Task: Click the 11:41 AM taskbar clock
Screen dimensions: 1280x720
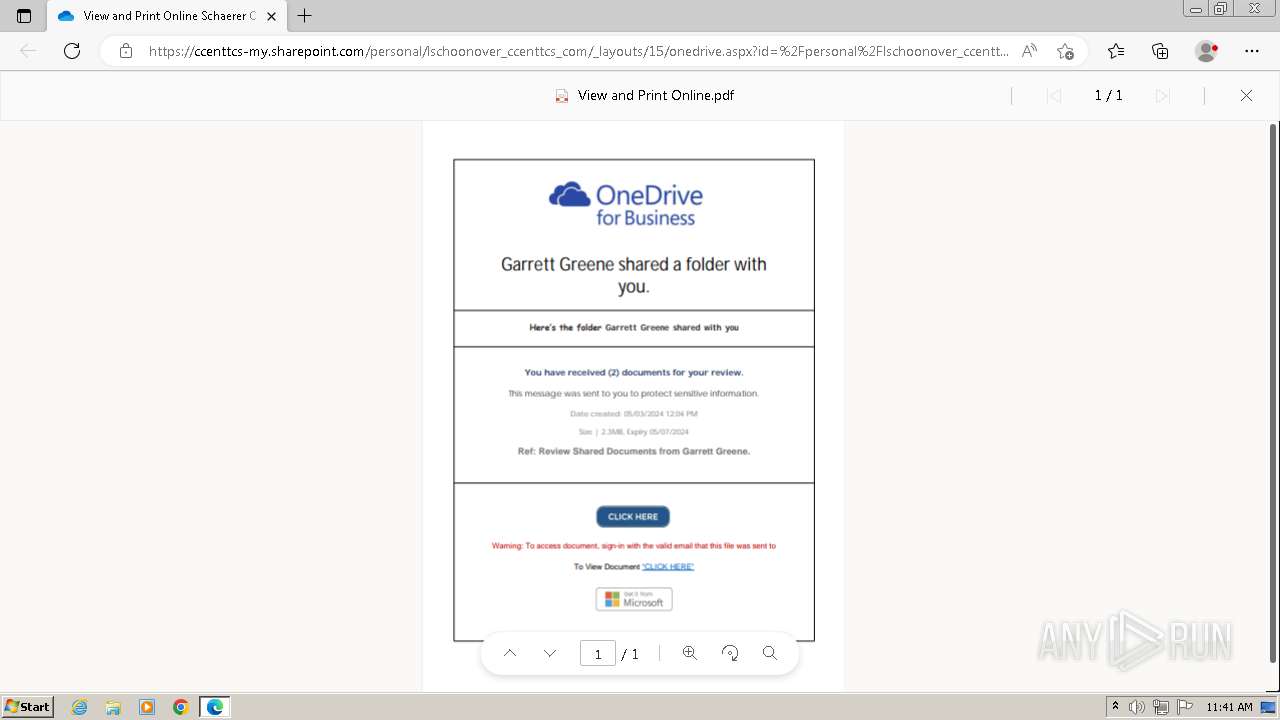Action: tap(1229, 707)
